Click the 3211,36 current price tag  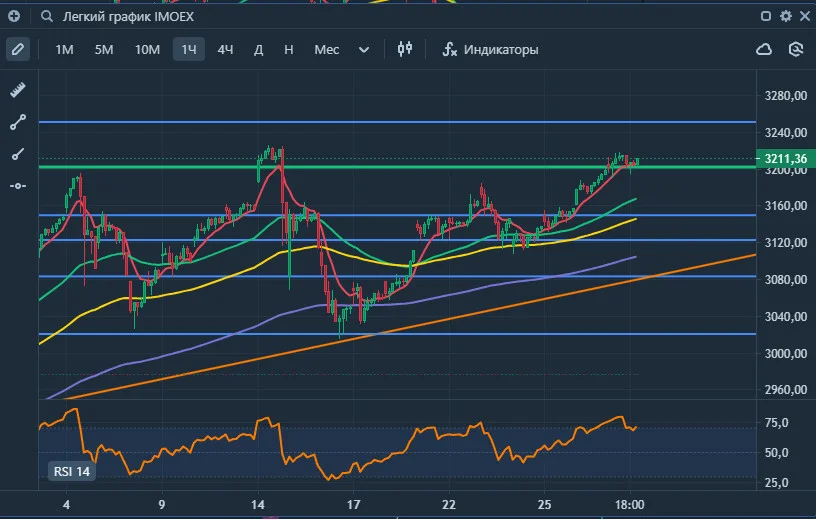click(785, 158)
